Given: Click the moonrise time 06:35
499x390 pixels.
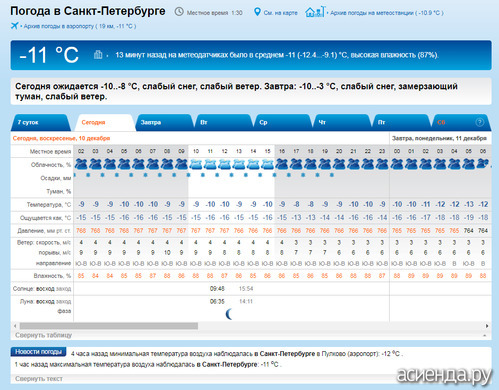Looking at the screenshot, I should pyautogui.click(x=217, y=301).
